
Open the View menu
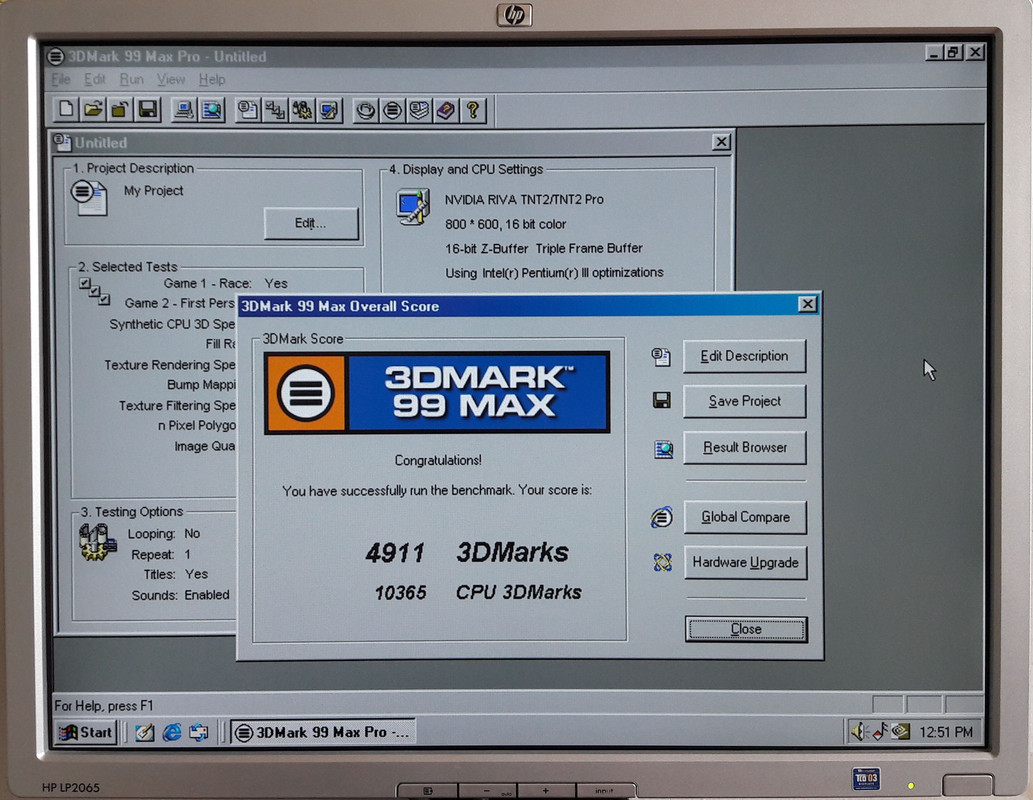point(171,80)
